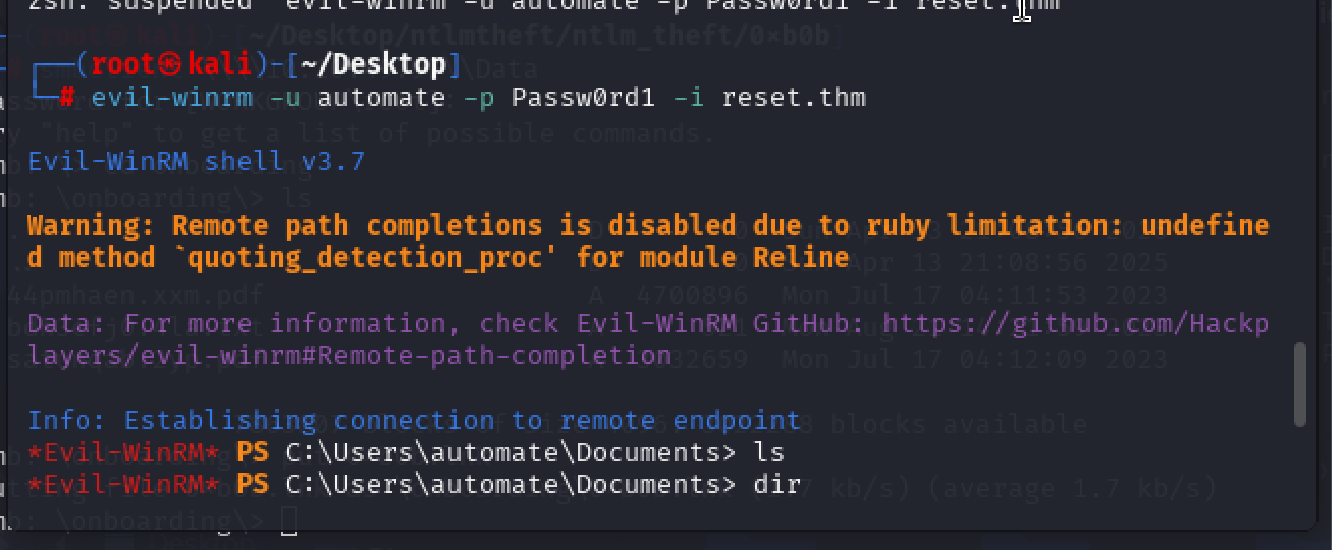
Task: Click the layers/evil-winrm#Remote-path-completion link text
Action: tap(349, 355)
